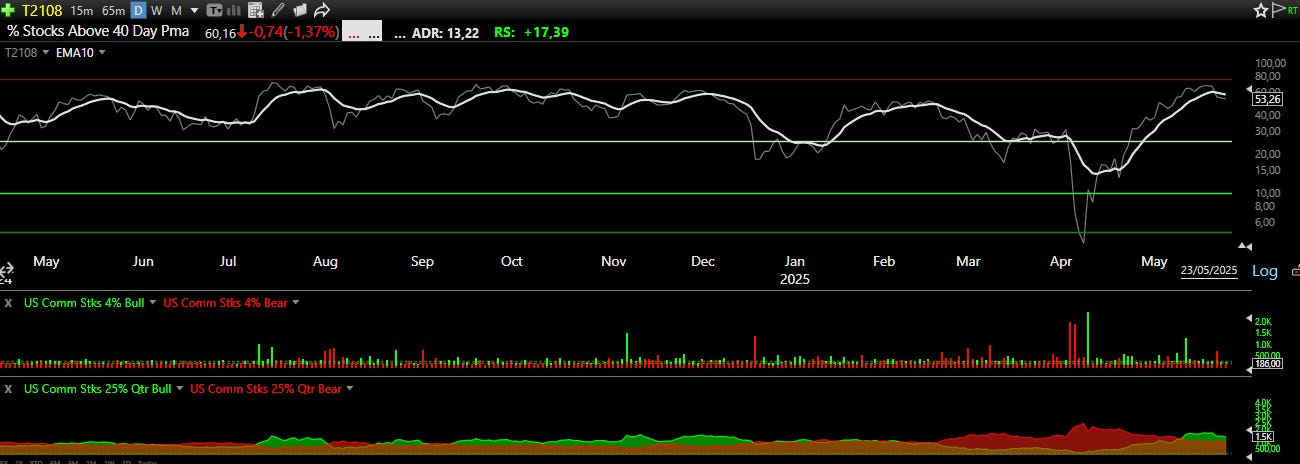Click the flag icon at top right

tap(1278, 10)
